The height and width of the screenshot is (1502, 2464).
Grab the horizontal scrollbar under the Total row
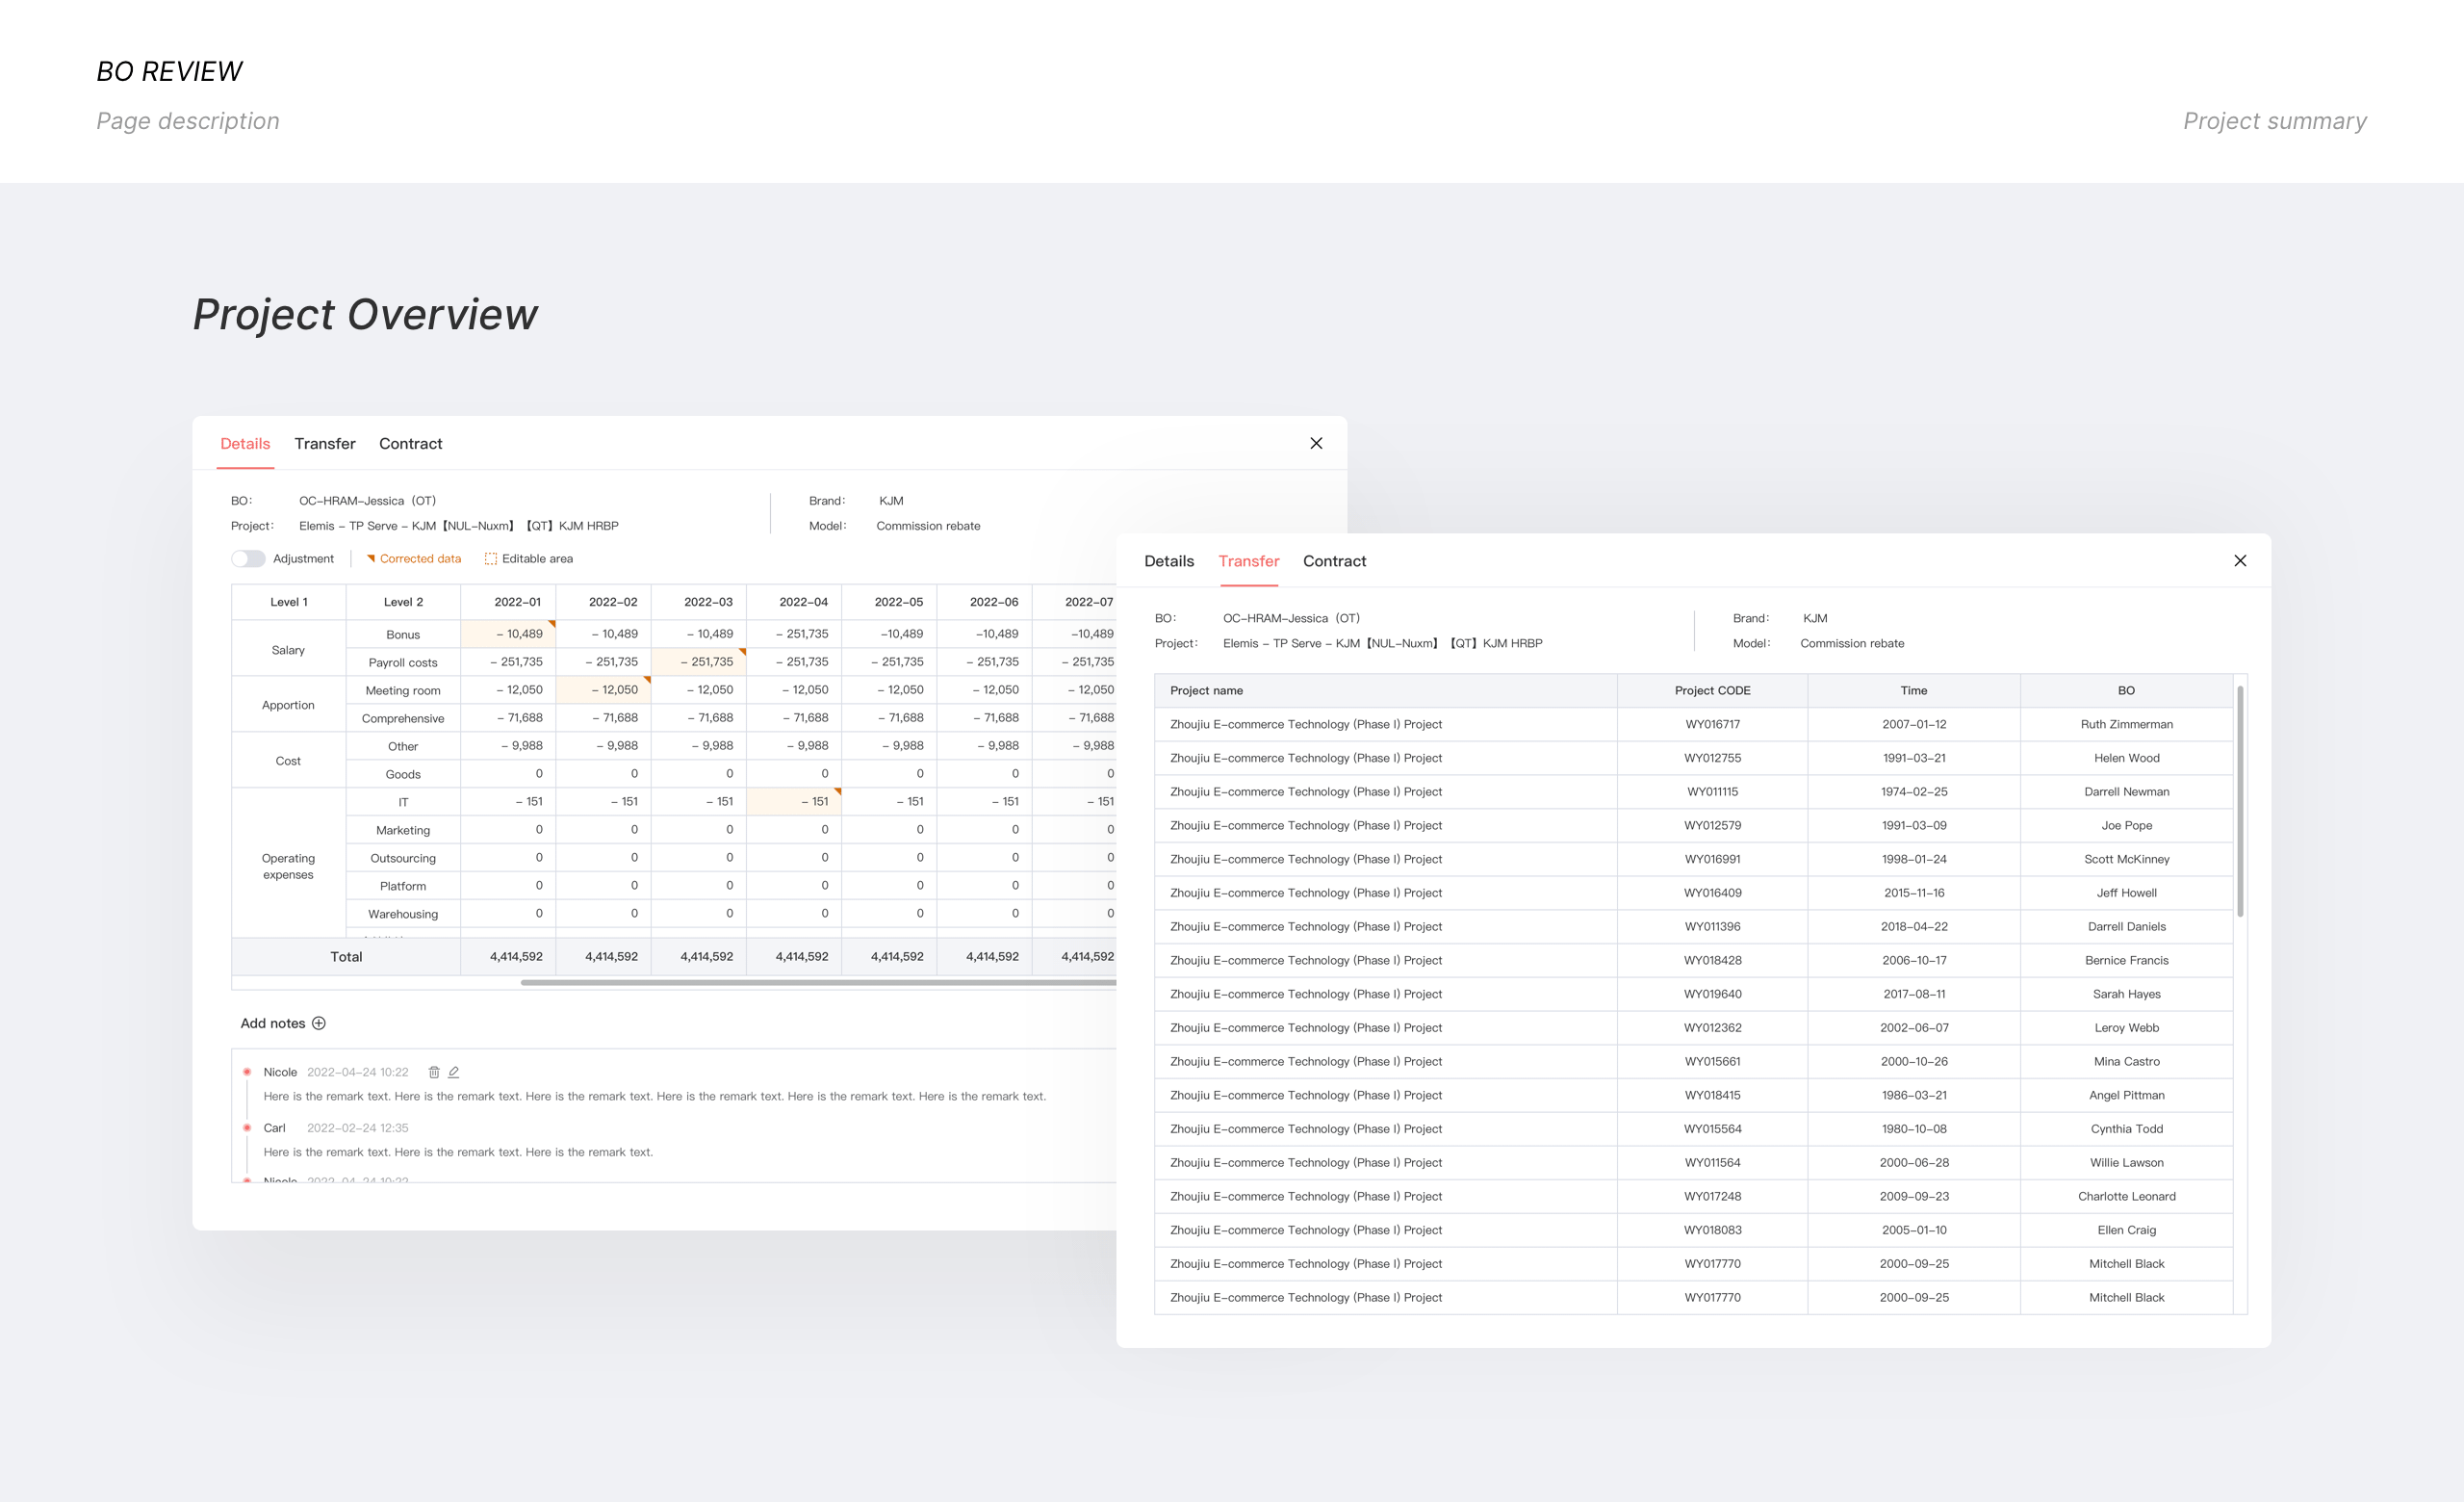click(x=818, y=983)
